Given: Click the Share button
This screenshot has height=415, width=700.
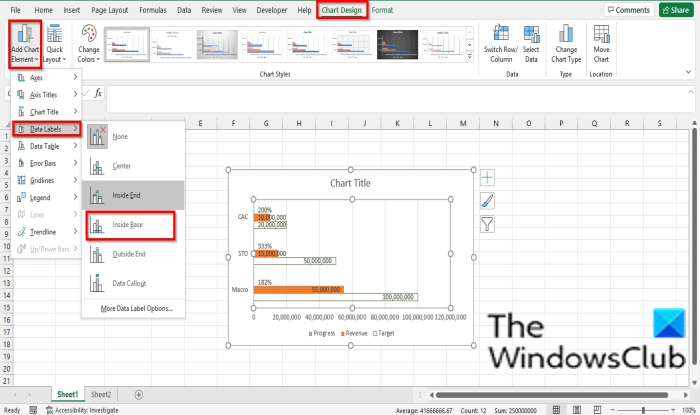Looking at the screenshot, I should [x=675, y=10].
